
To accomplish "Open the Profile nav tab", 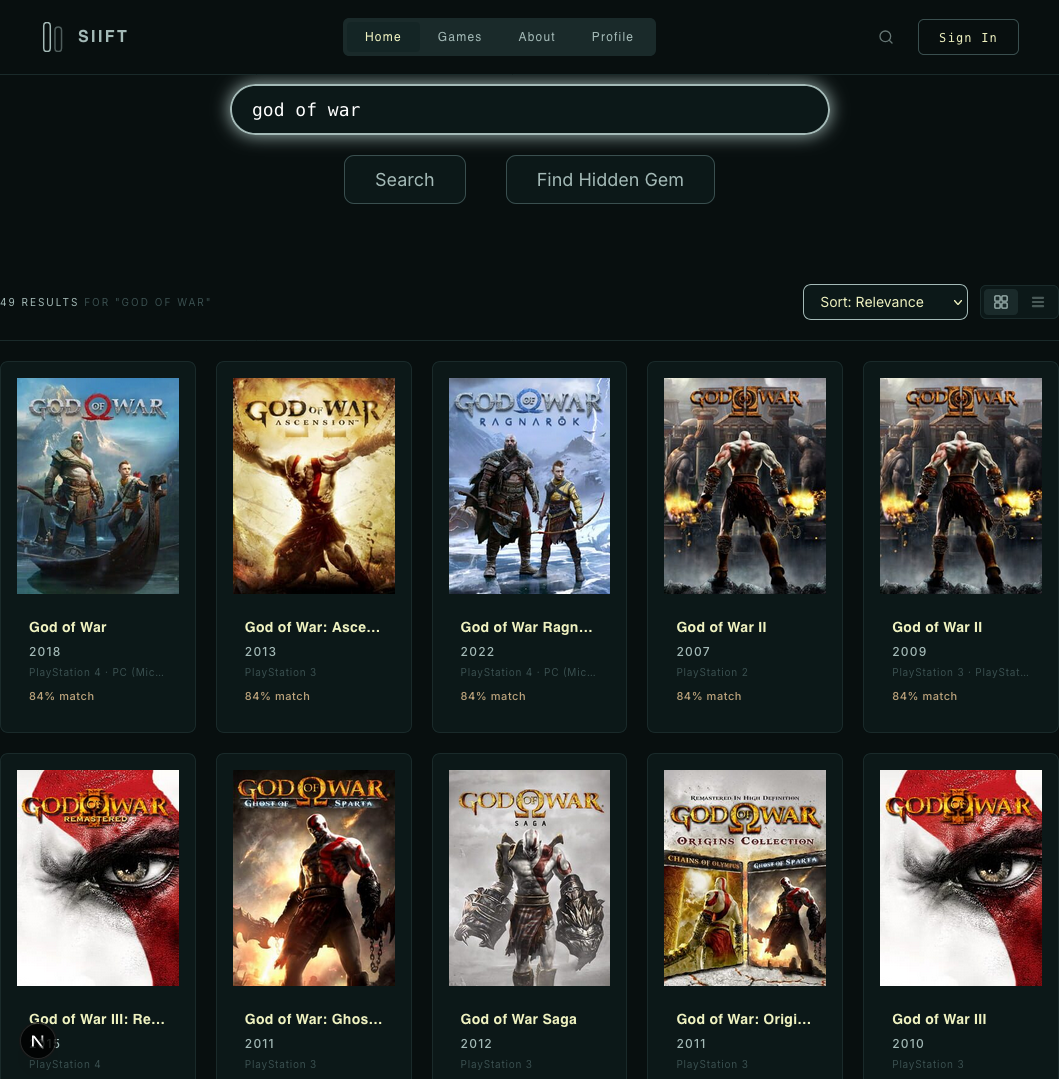I will (612, 37).
